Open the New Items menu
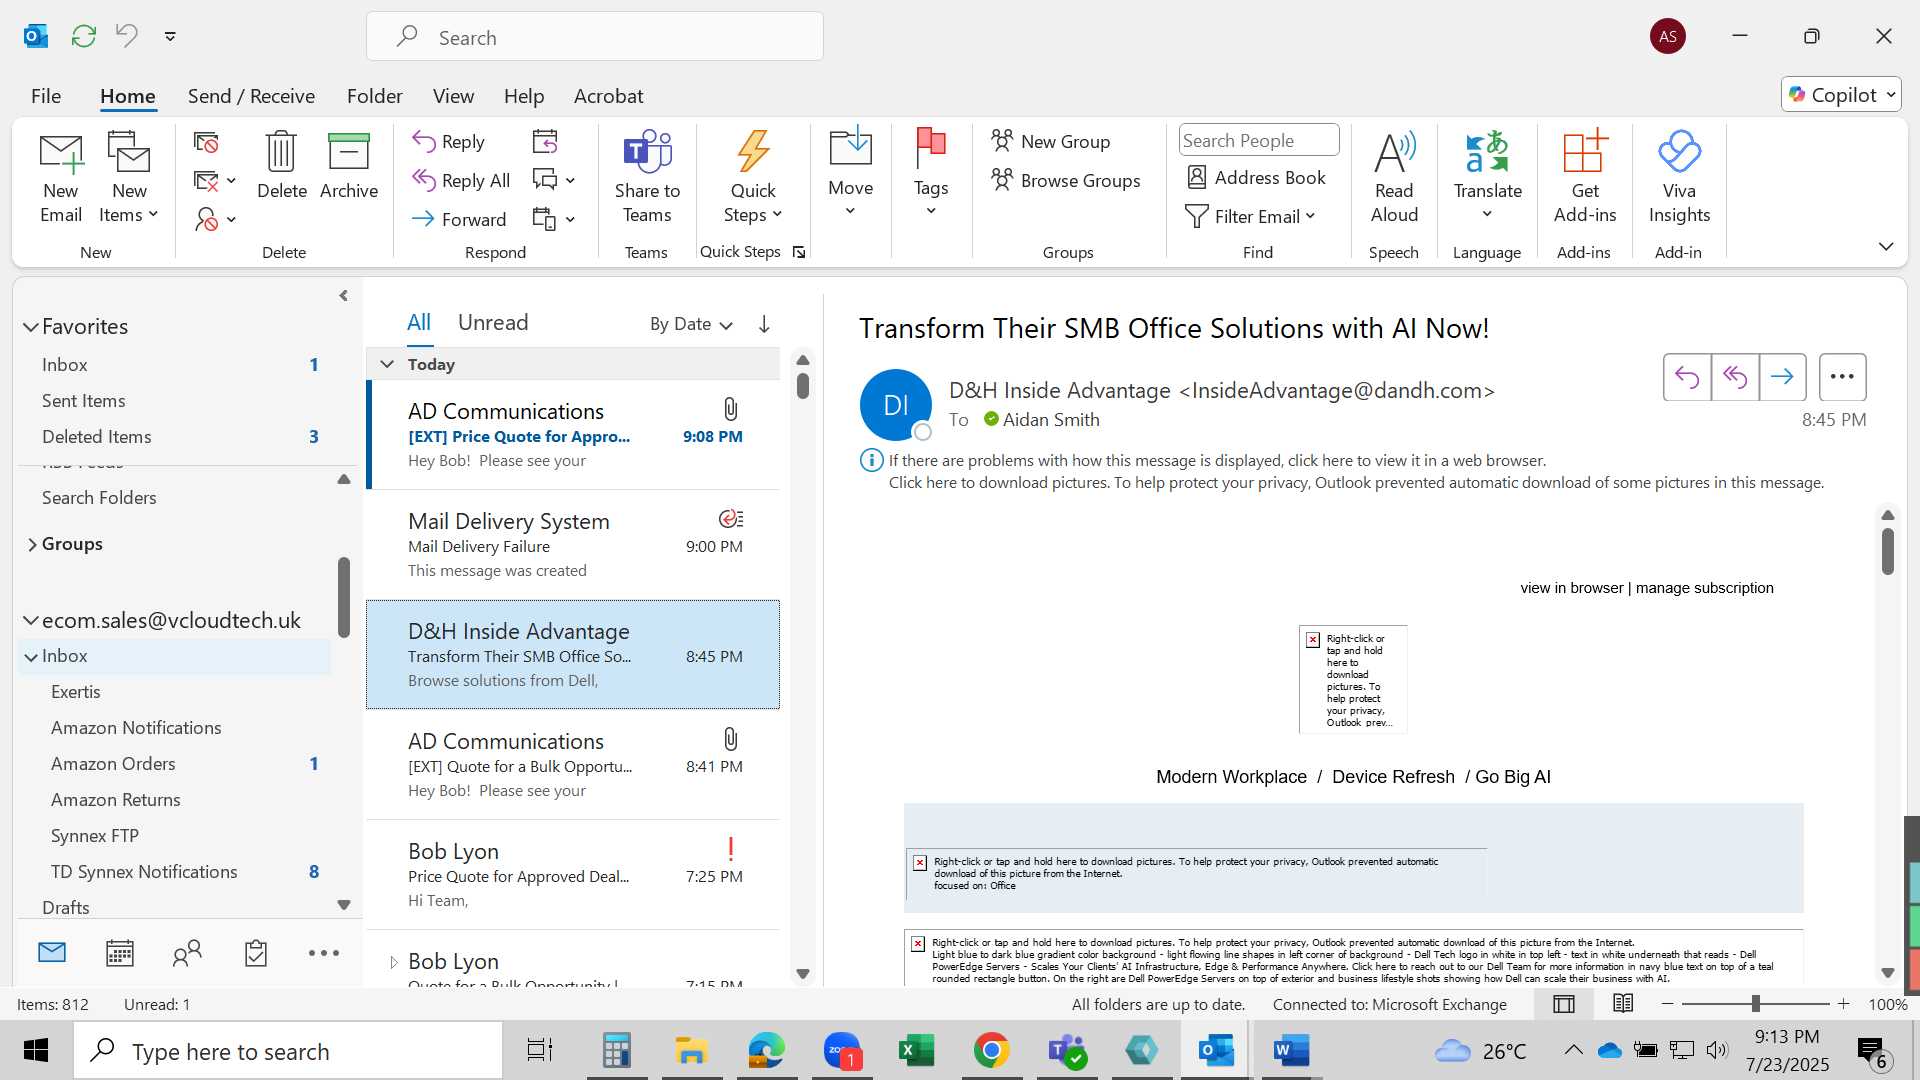1920x1080 pixels. point(129,178)
